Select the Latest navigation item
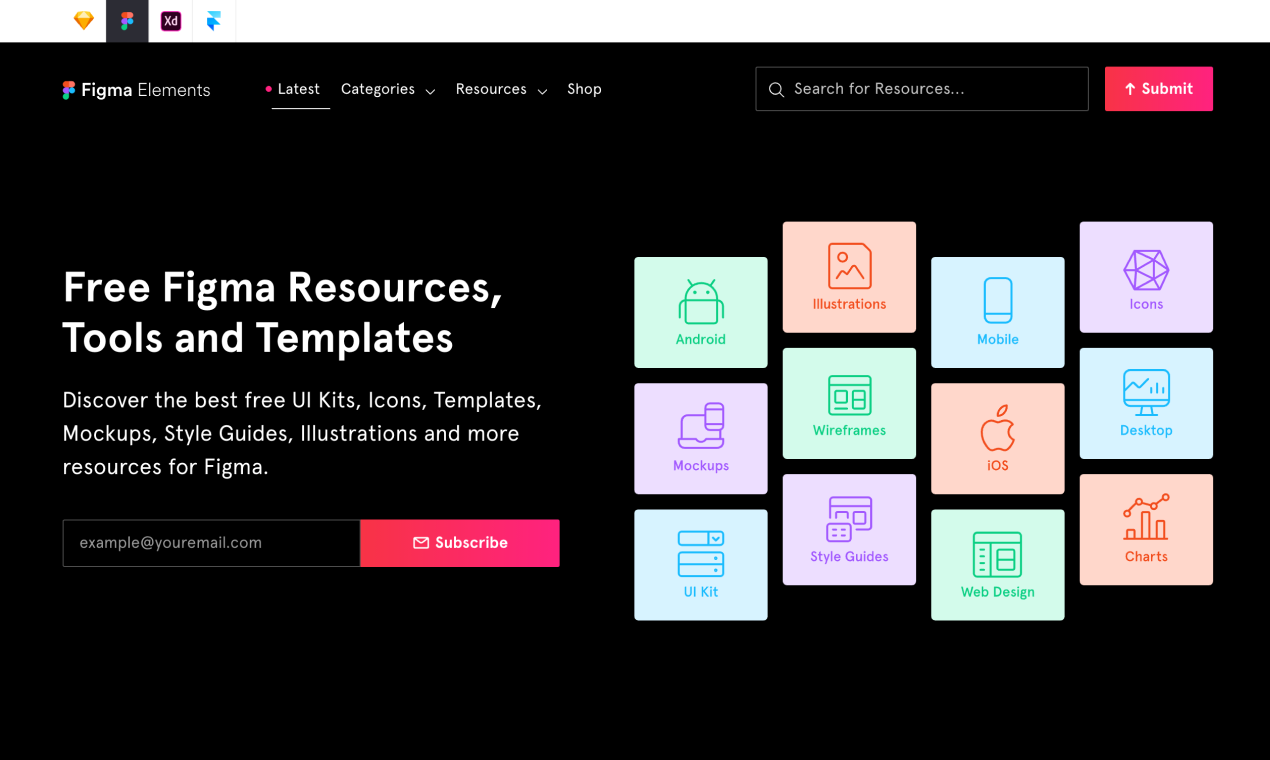 298,89
